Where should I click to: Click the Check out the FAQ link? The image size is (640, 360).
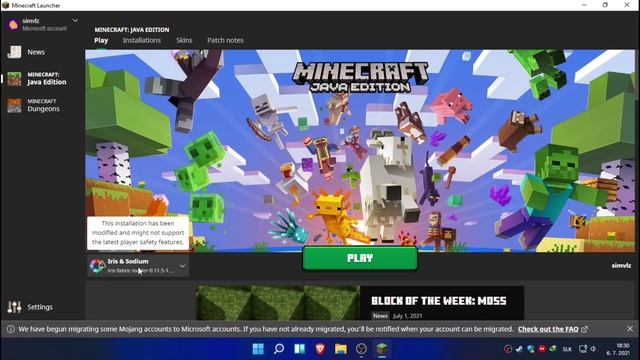(x=548, y=329)
